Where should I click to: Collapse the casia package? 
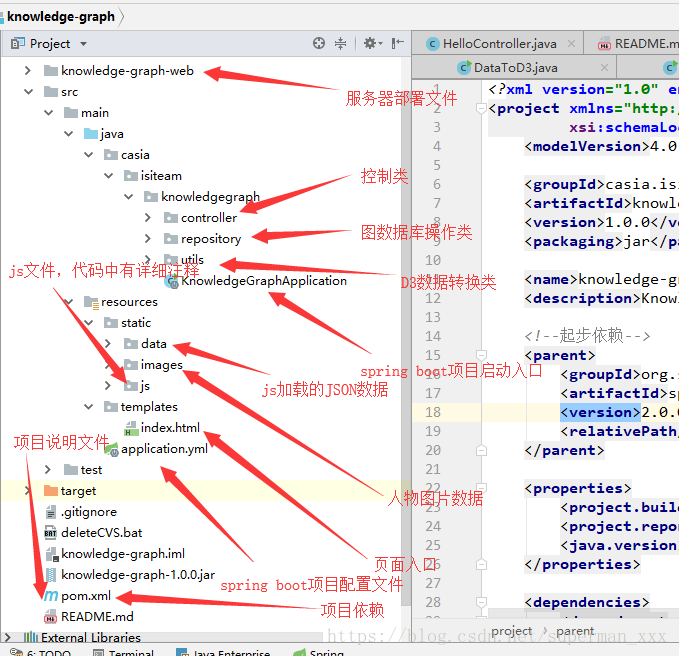(x=88, y=155)
